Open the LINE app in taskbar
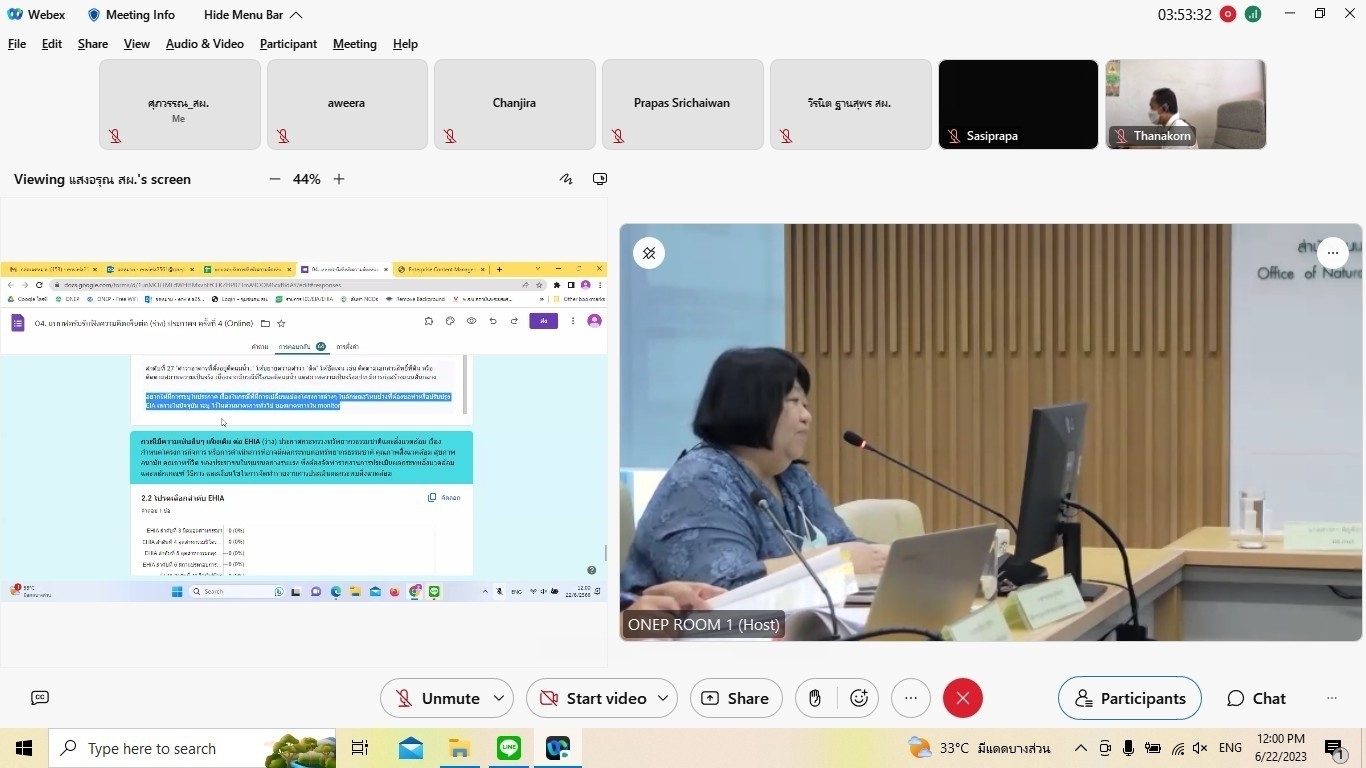This screenshot has width=1366, height=768. click(509, 748)
